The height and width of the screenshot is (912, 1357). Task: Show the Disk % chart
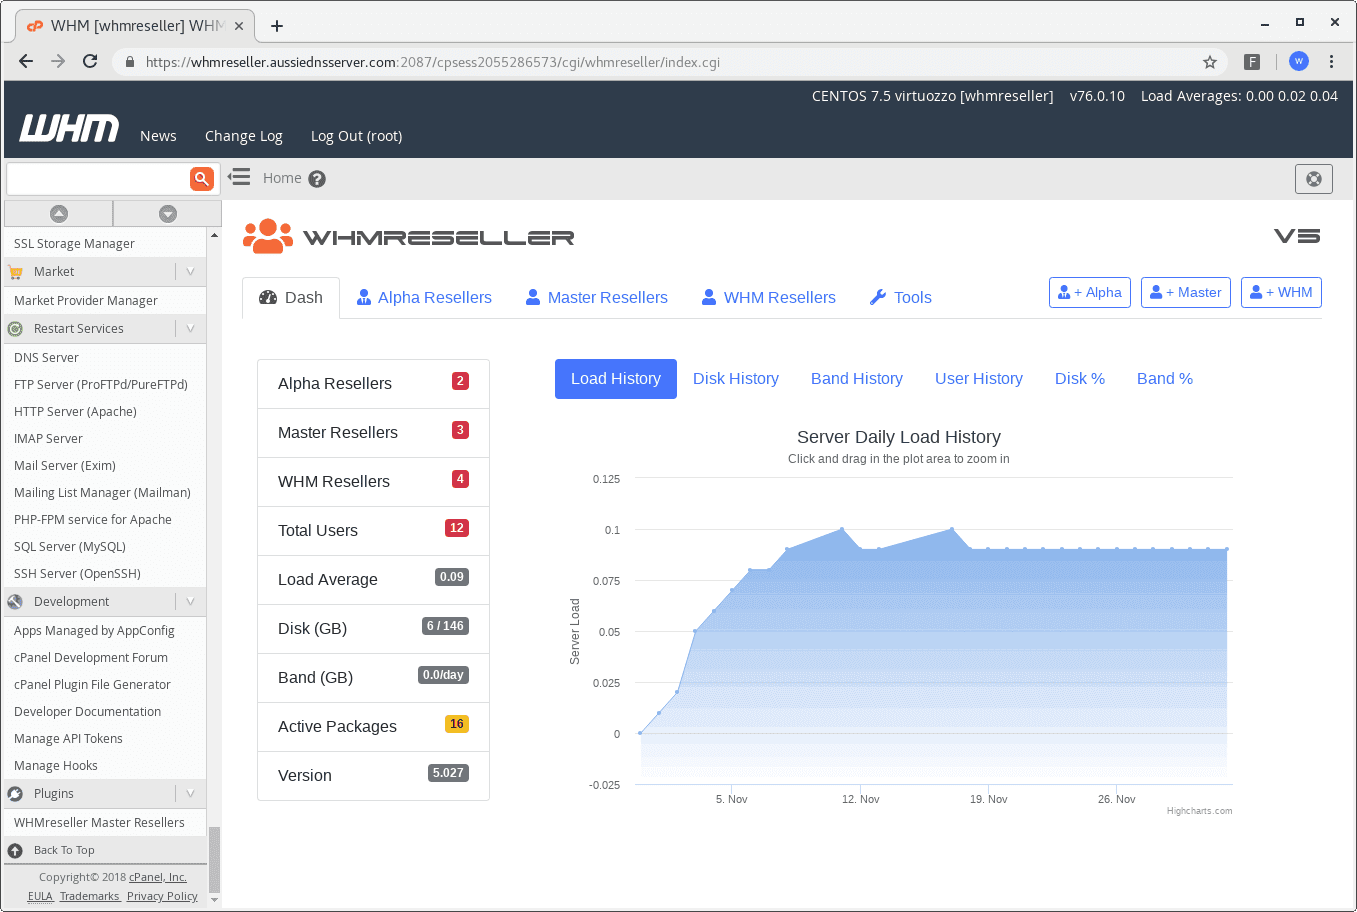tap(1080, 379)
